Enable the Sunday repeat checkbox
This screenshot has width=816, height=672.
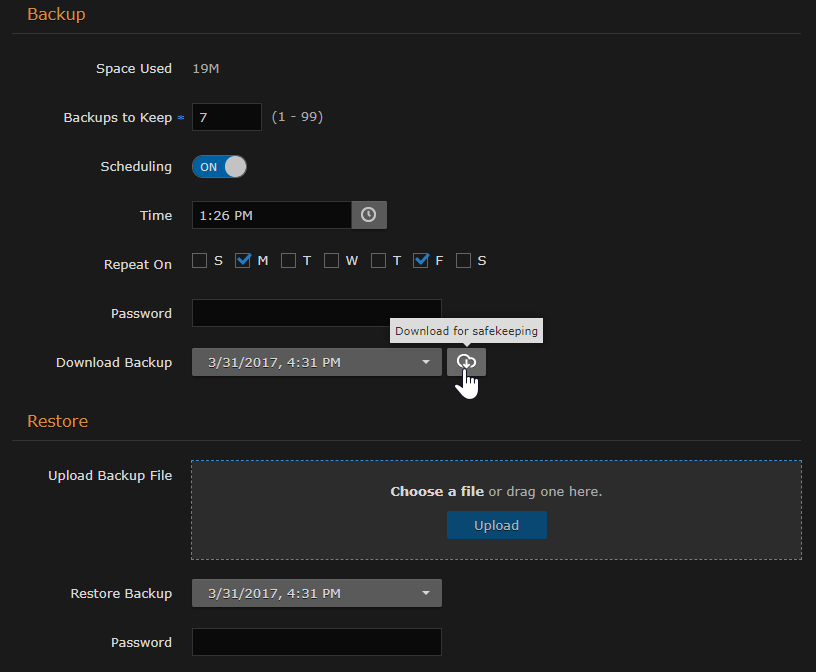(x=199, y=260)
